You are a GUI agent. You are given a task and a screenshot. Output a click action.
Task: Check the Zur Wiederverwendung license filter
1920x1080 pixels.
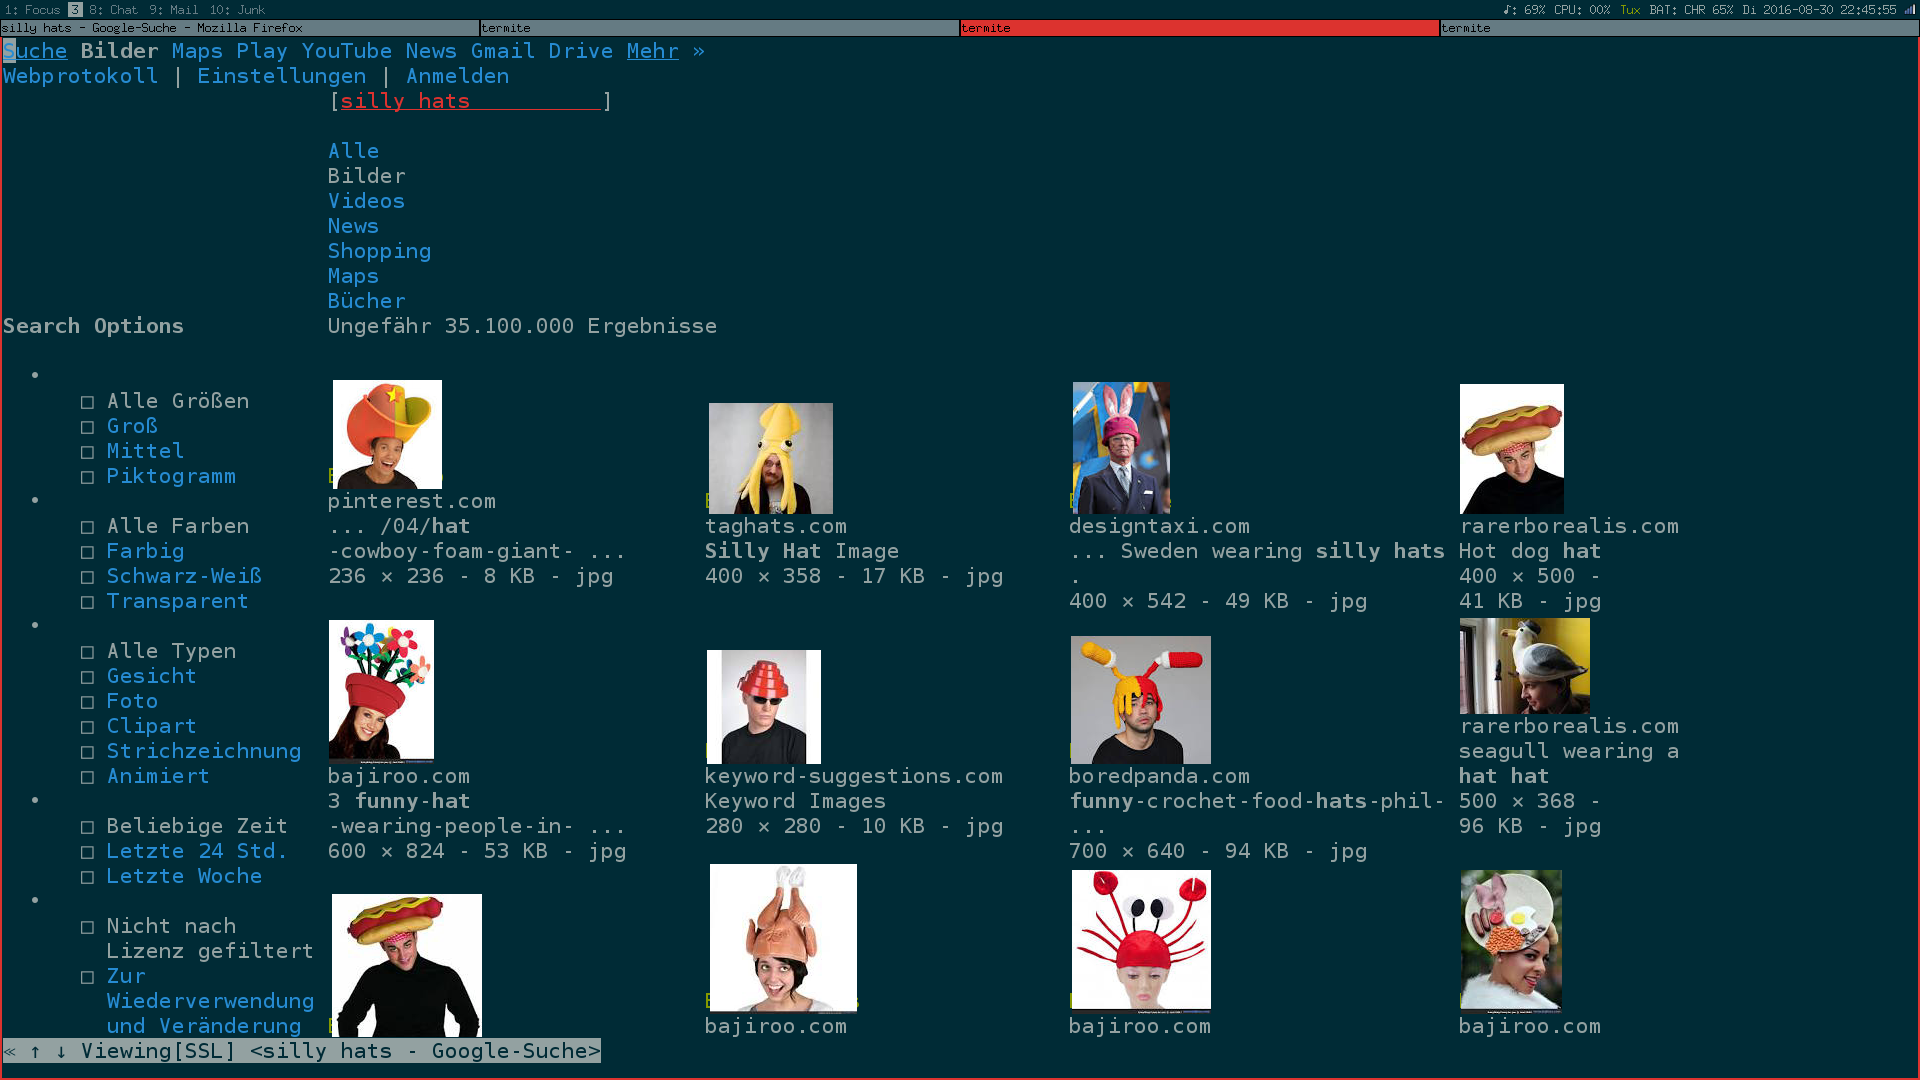tap(87, 976)
